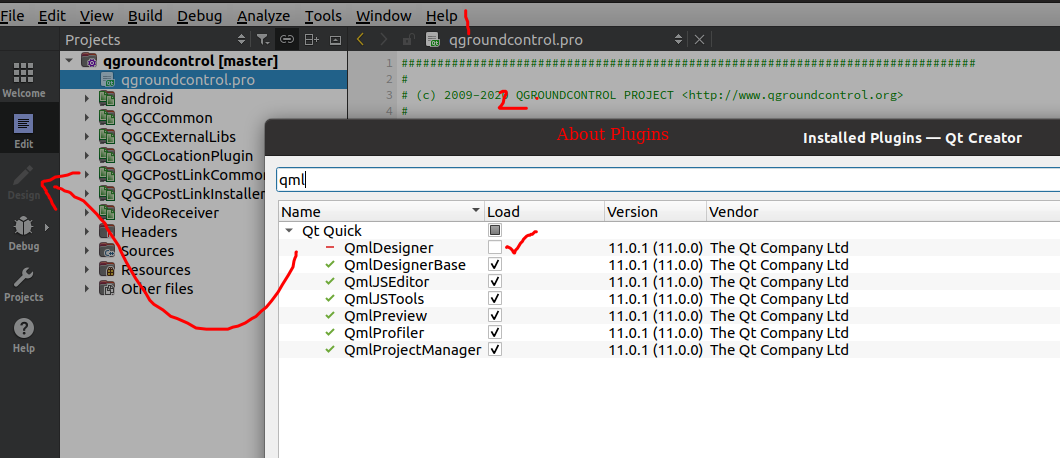Screen dimensions: 1060x458
Task: Open Help mode in sidebar
Action: point(24,336)
